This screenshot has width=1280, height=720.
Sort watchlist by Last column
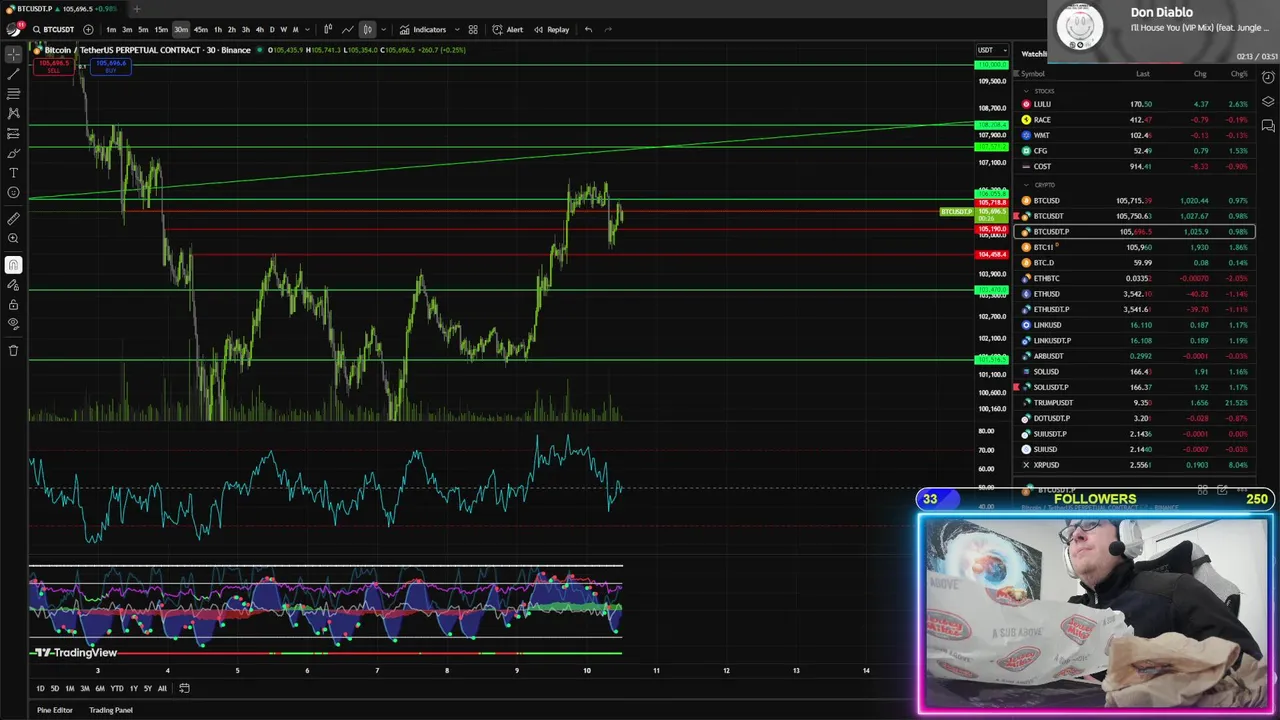pyautogui.click(x=1142, y=74)
